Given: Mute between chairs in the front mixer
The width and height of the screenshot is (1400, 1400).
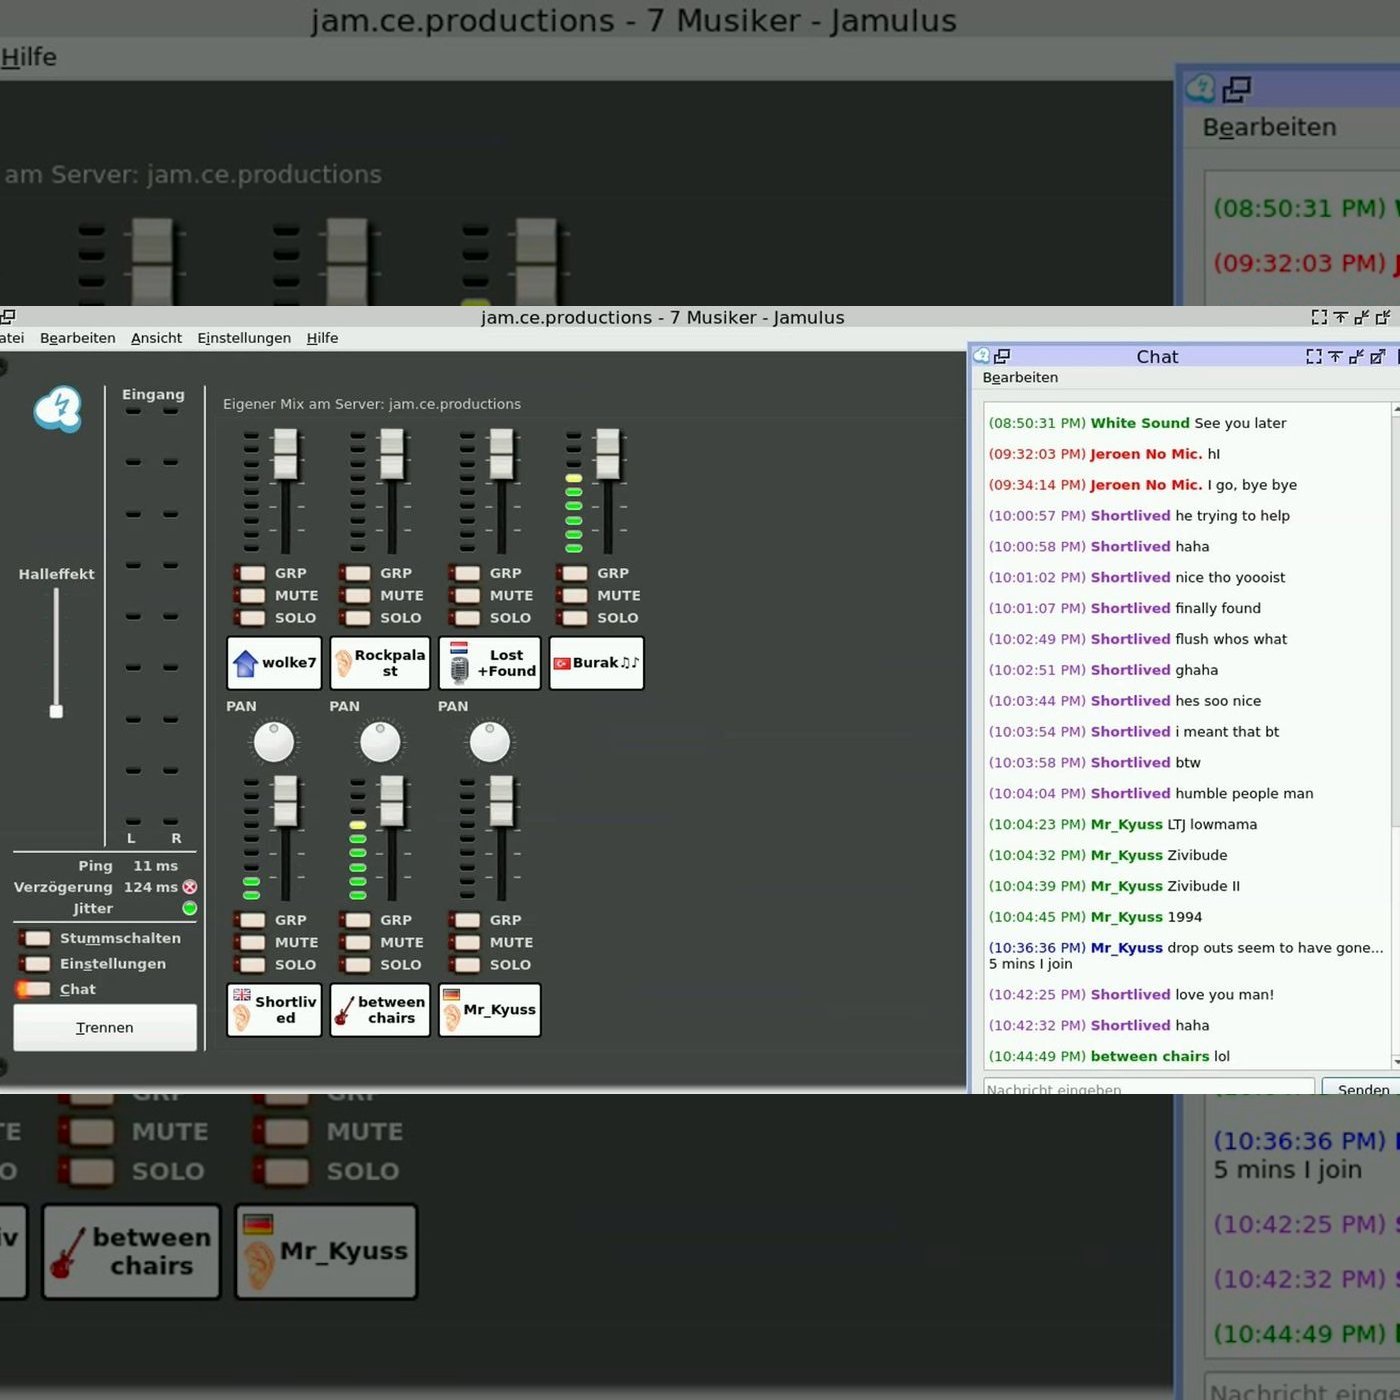Looking at the screenshot, I should pos(355,942).
